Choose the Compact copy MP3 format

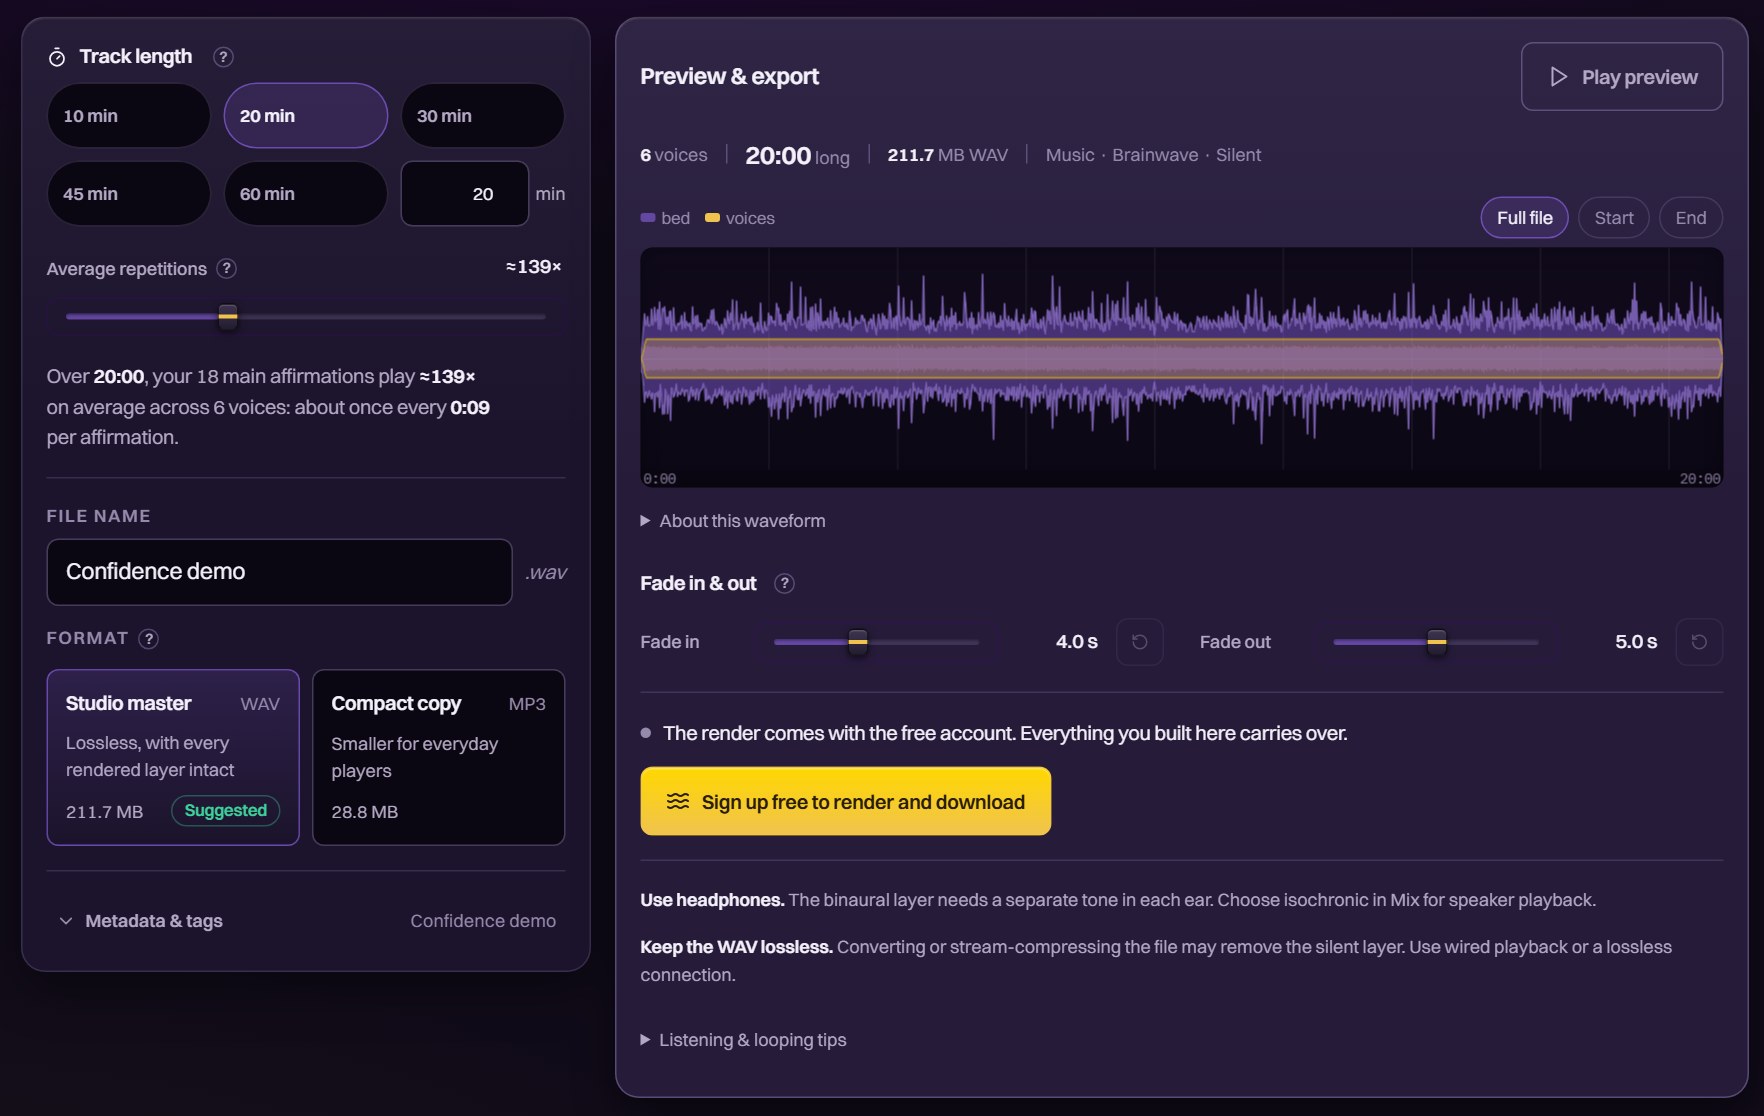coord(438,757)
